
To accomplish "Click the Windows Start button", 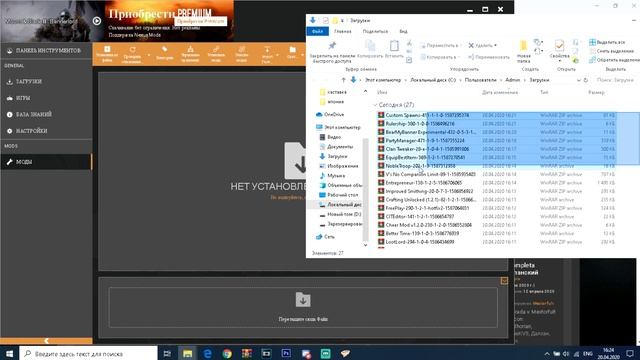I will coord(9,353).
